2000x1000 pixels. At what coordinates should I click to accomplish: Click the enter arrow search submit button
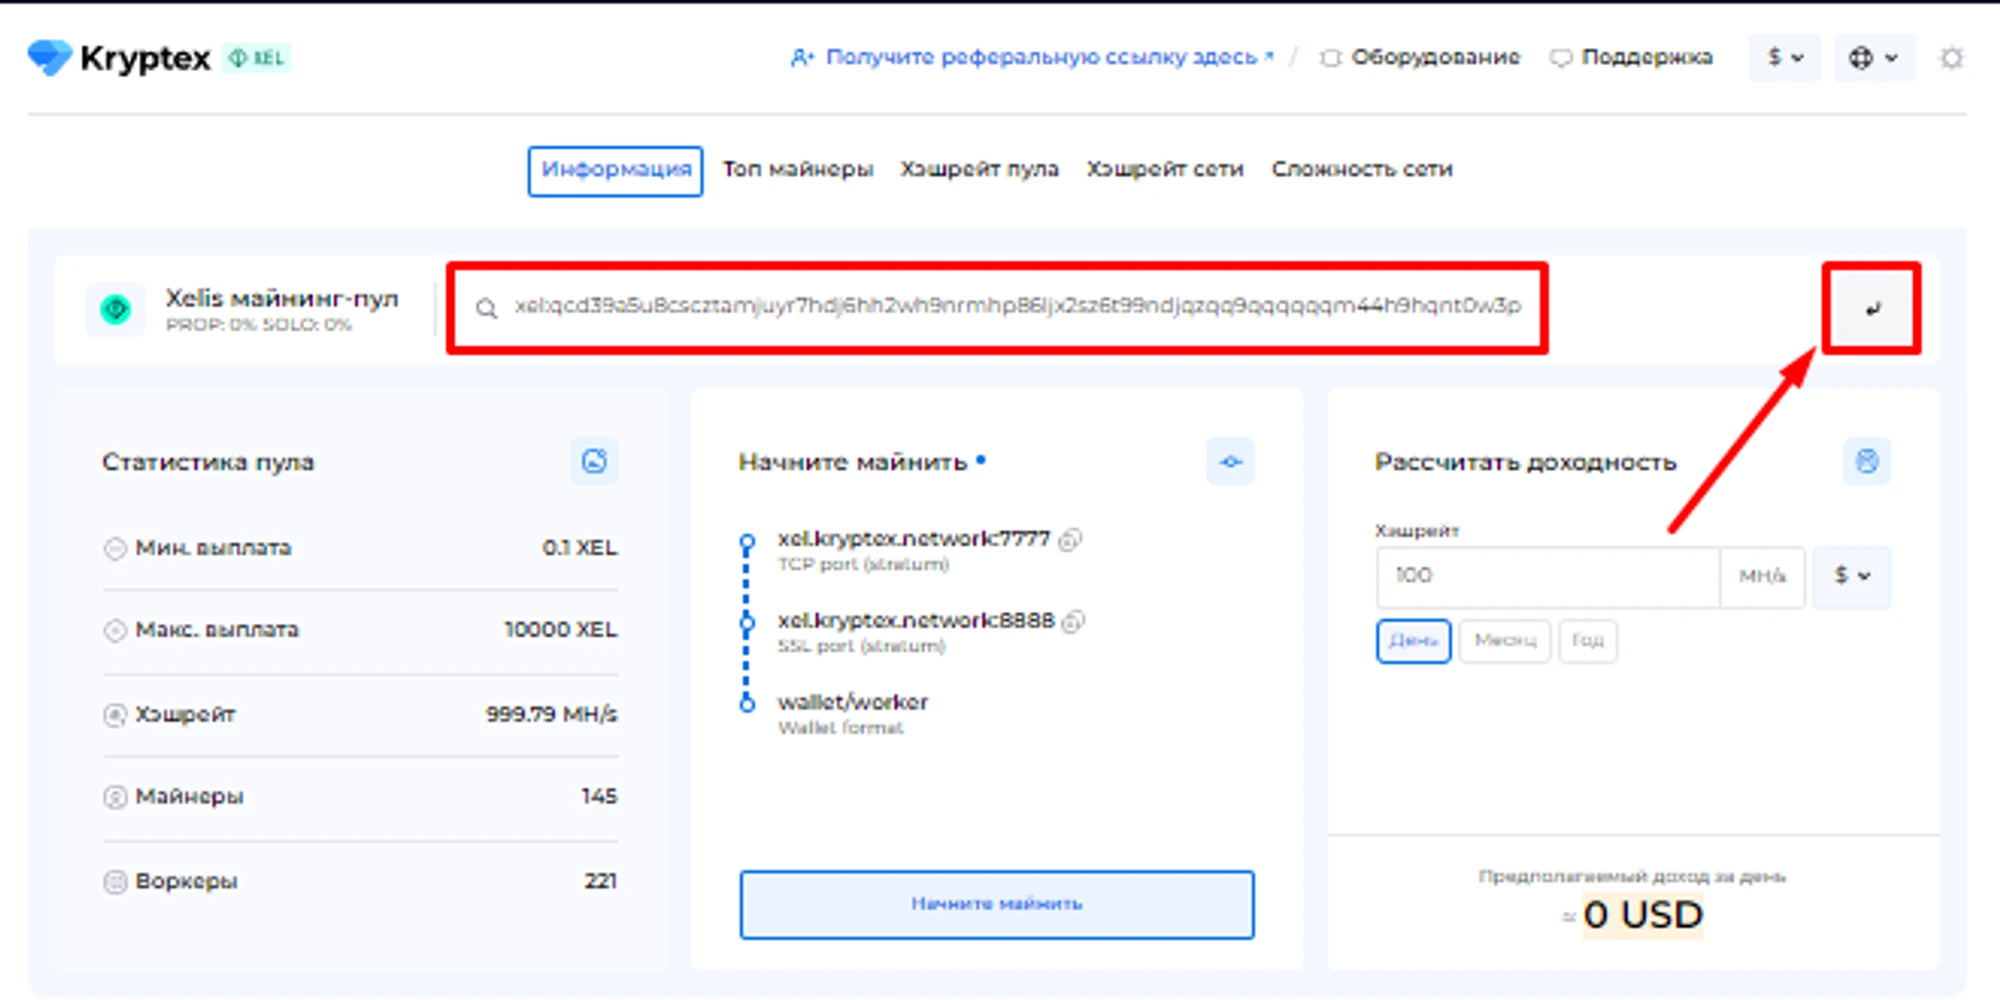coord(1871,308)
